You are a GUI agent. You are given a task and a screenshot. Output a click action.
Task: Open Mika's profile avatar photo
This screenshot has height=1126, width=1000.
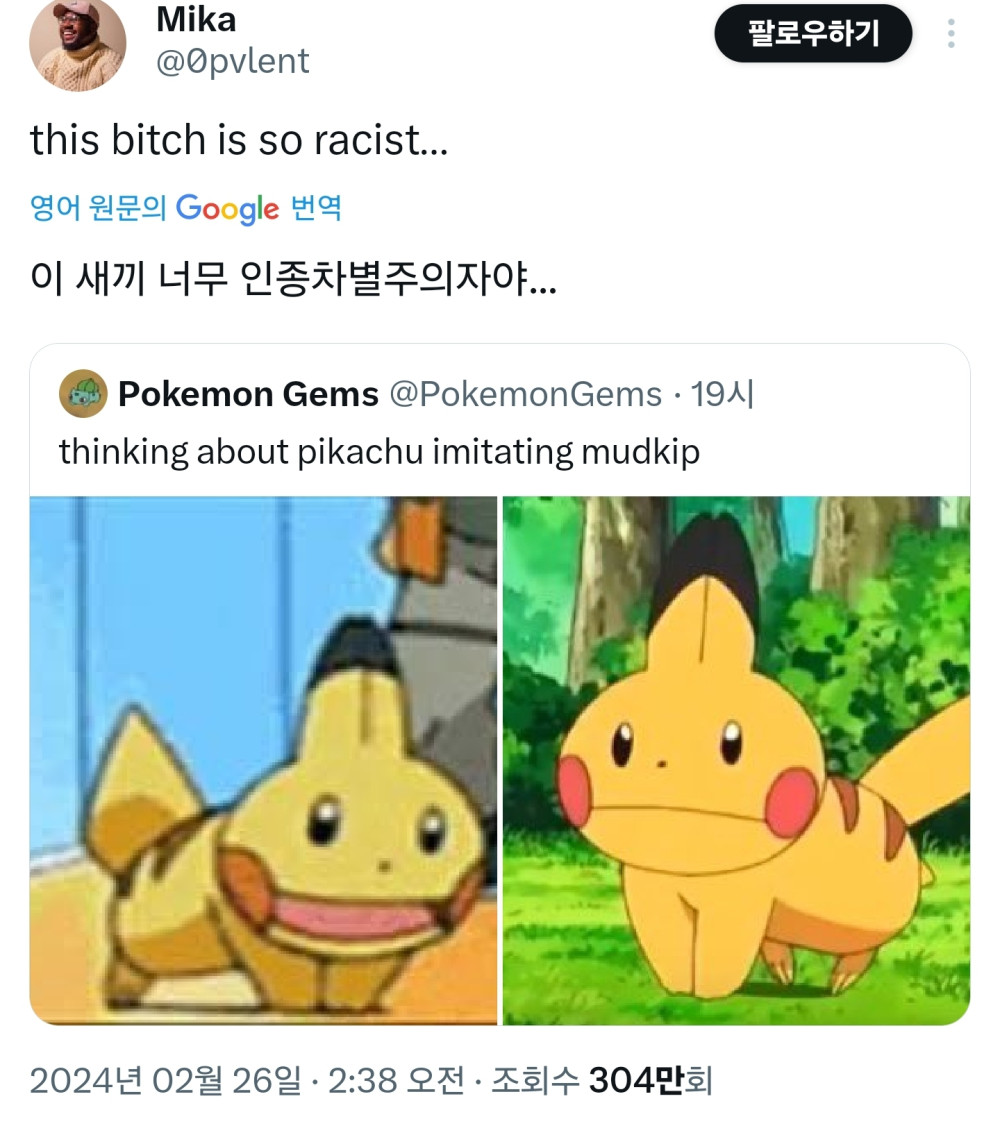click(78, 43)
